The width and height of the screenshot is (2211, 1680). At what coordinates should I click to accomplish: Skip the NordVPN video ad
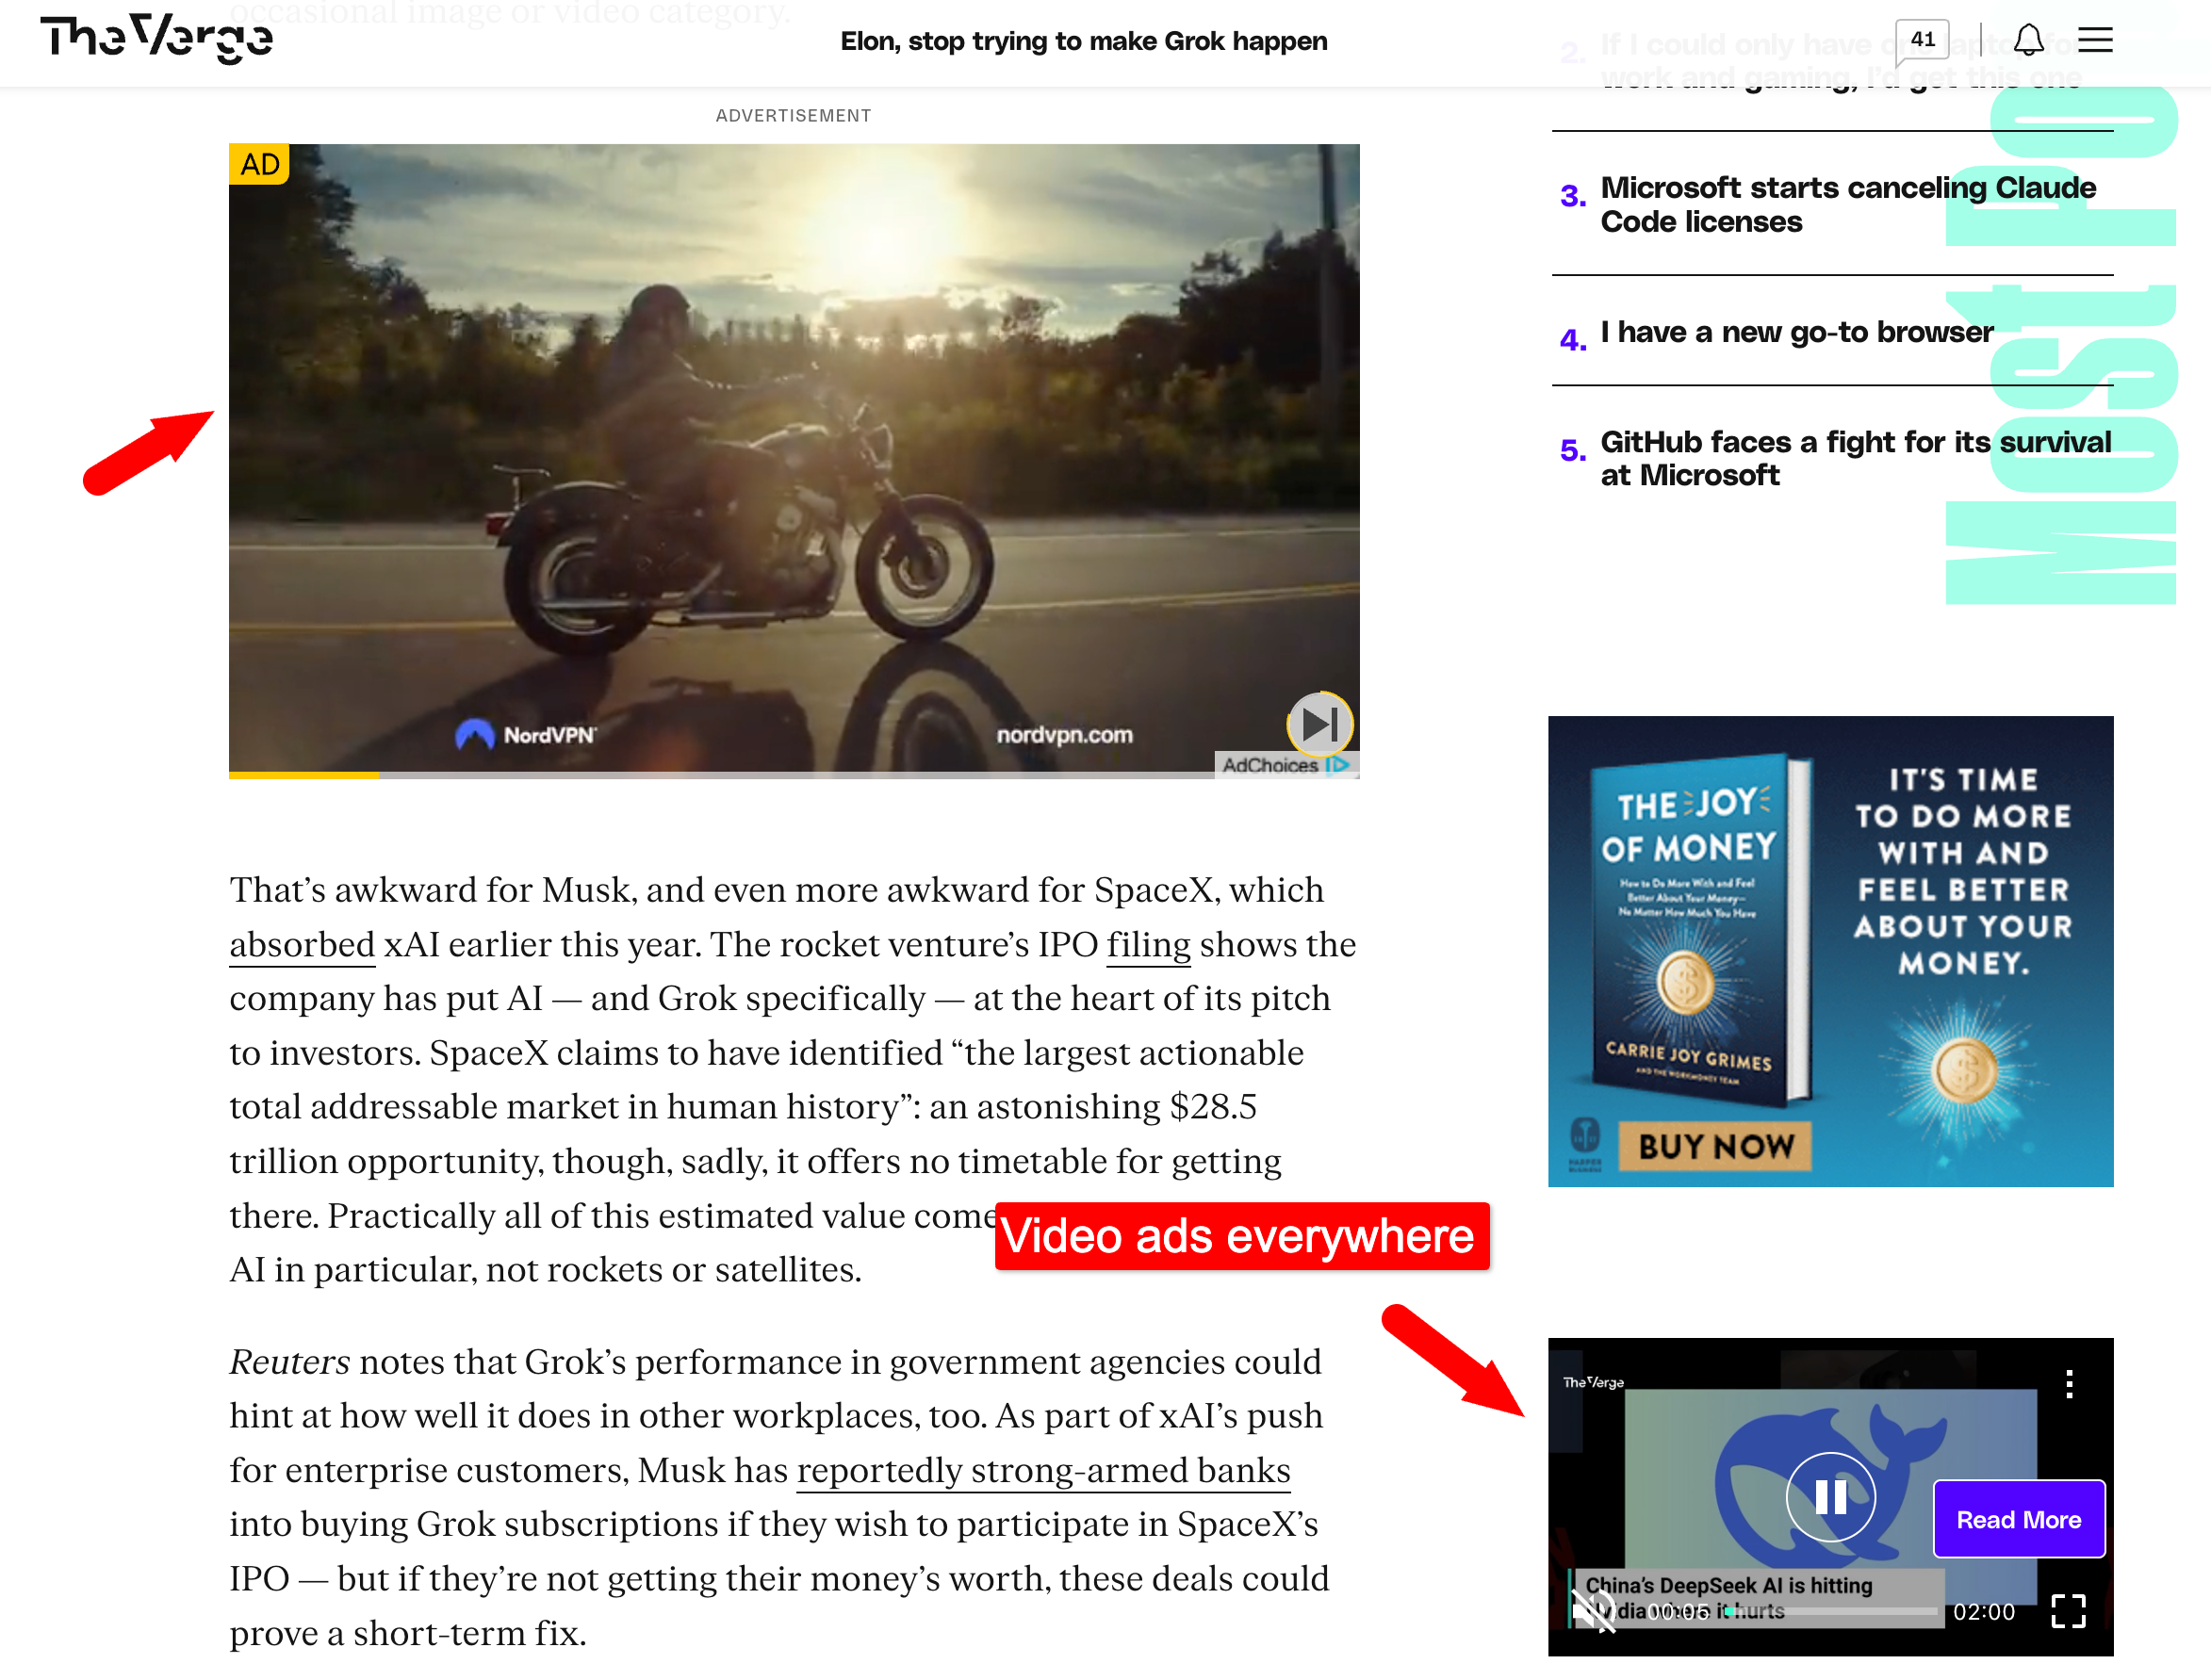pos(1319,723)
